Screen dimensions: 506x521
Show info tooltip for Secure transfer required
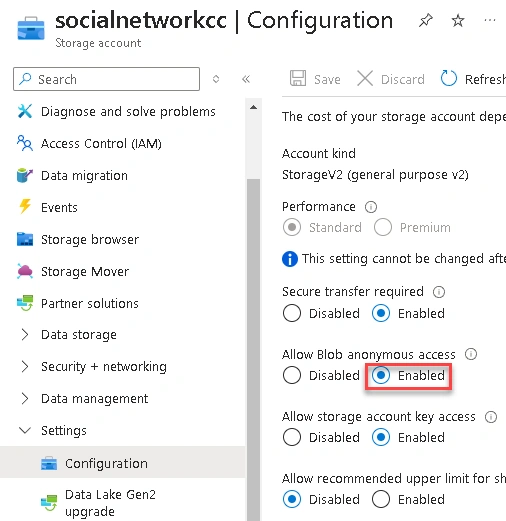pos(439,292)
